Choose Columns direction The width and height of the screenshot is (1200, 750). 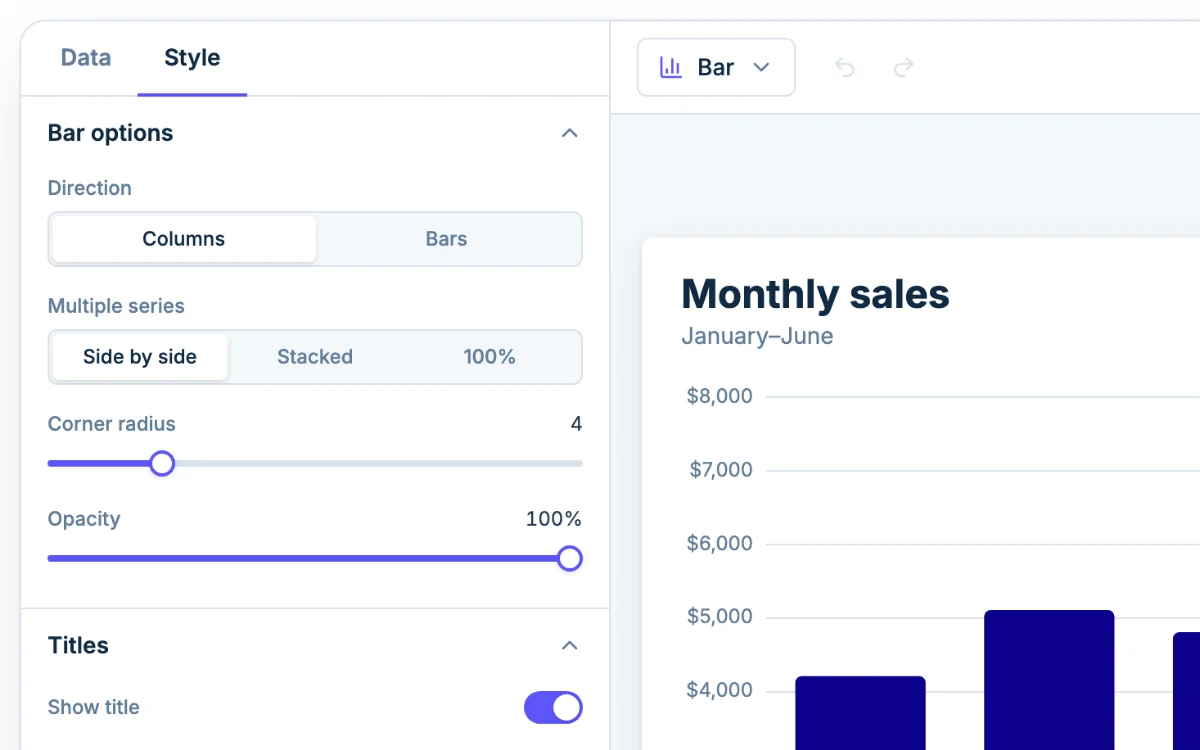tap(184, 239)
